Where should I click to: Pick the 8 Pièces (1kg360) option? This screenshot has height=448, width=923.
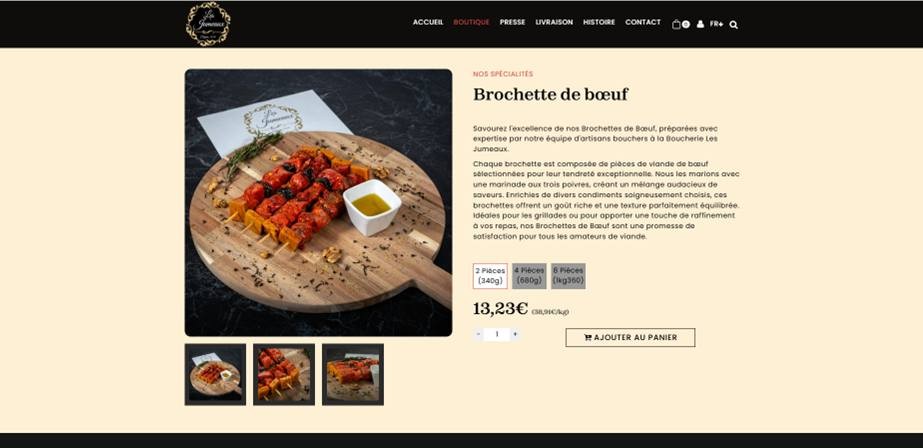coord(568,276)
